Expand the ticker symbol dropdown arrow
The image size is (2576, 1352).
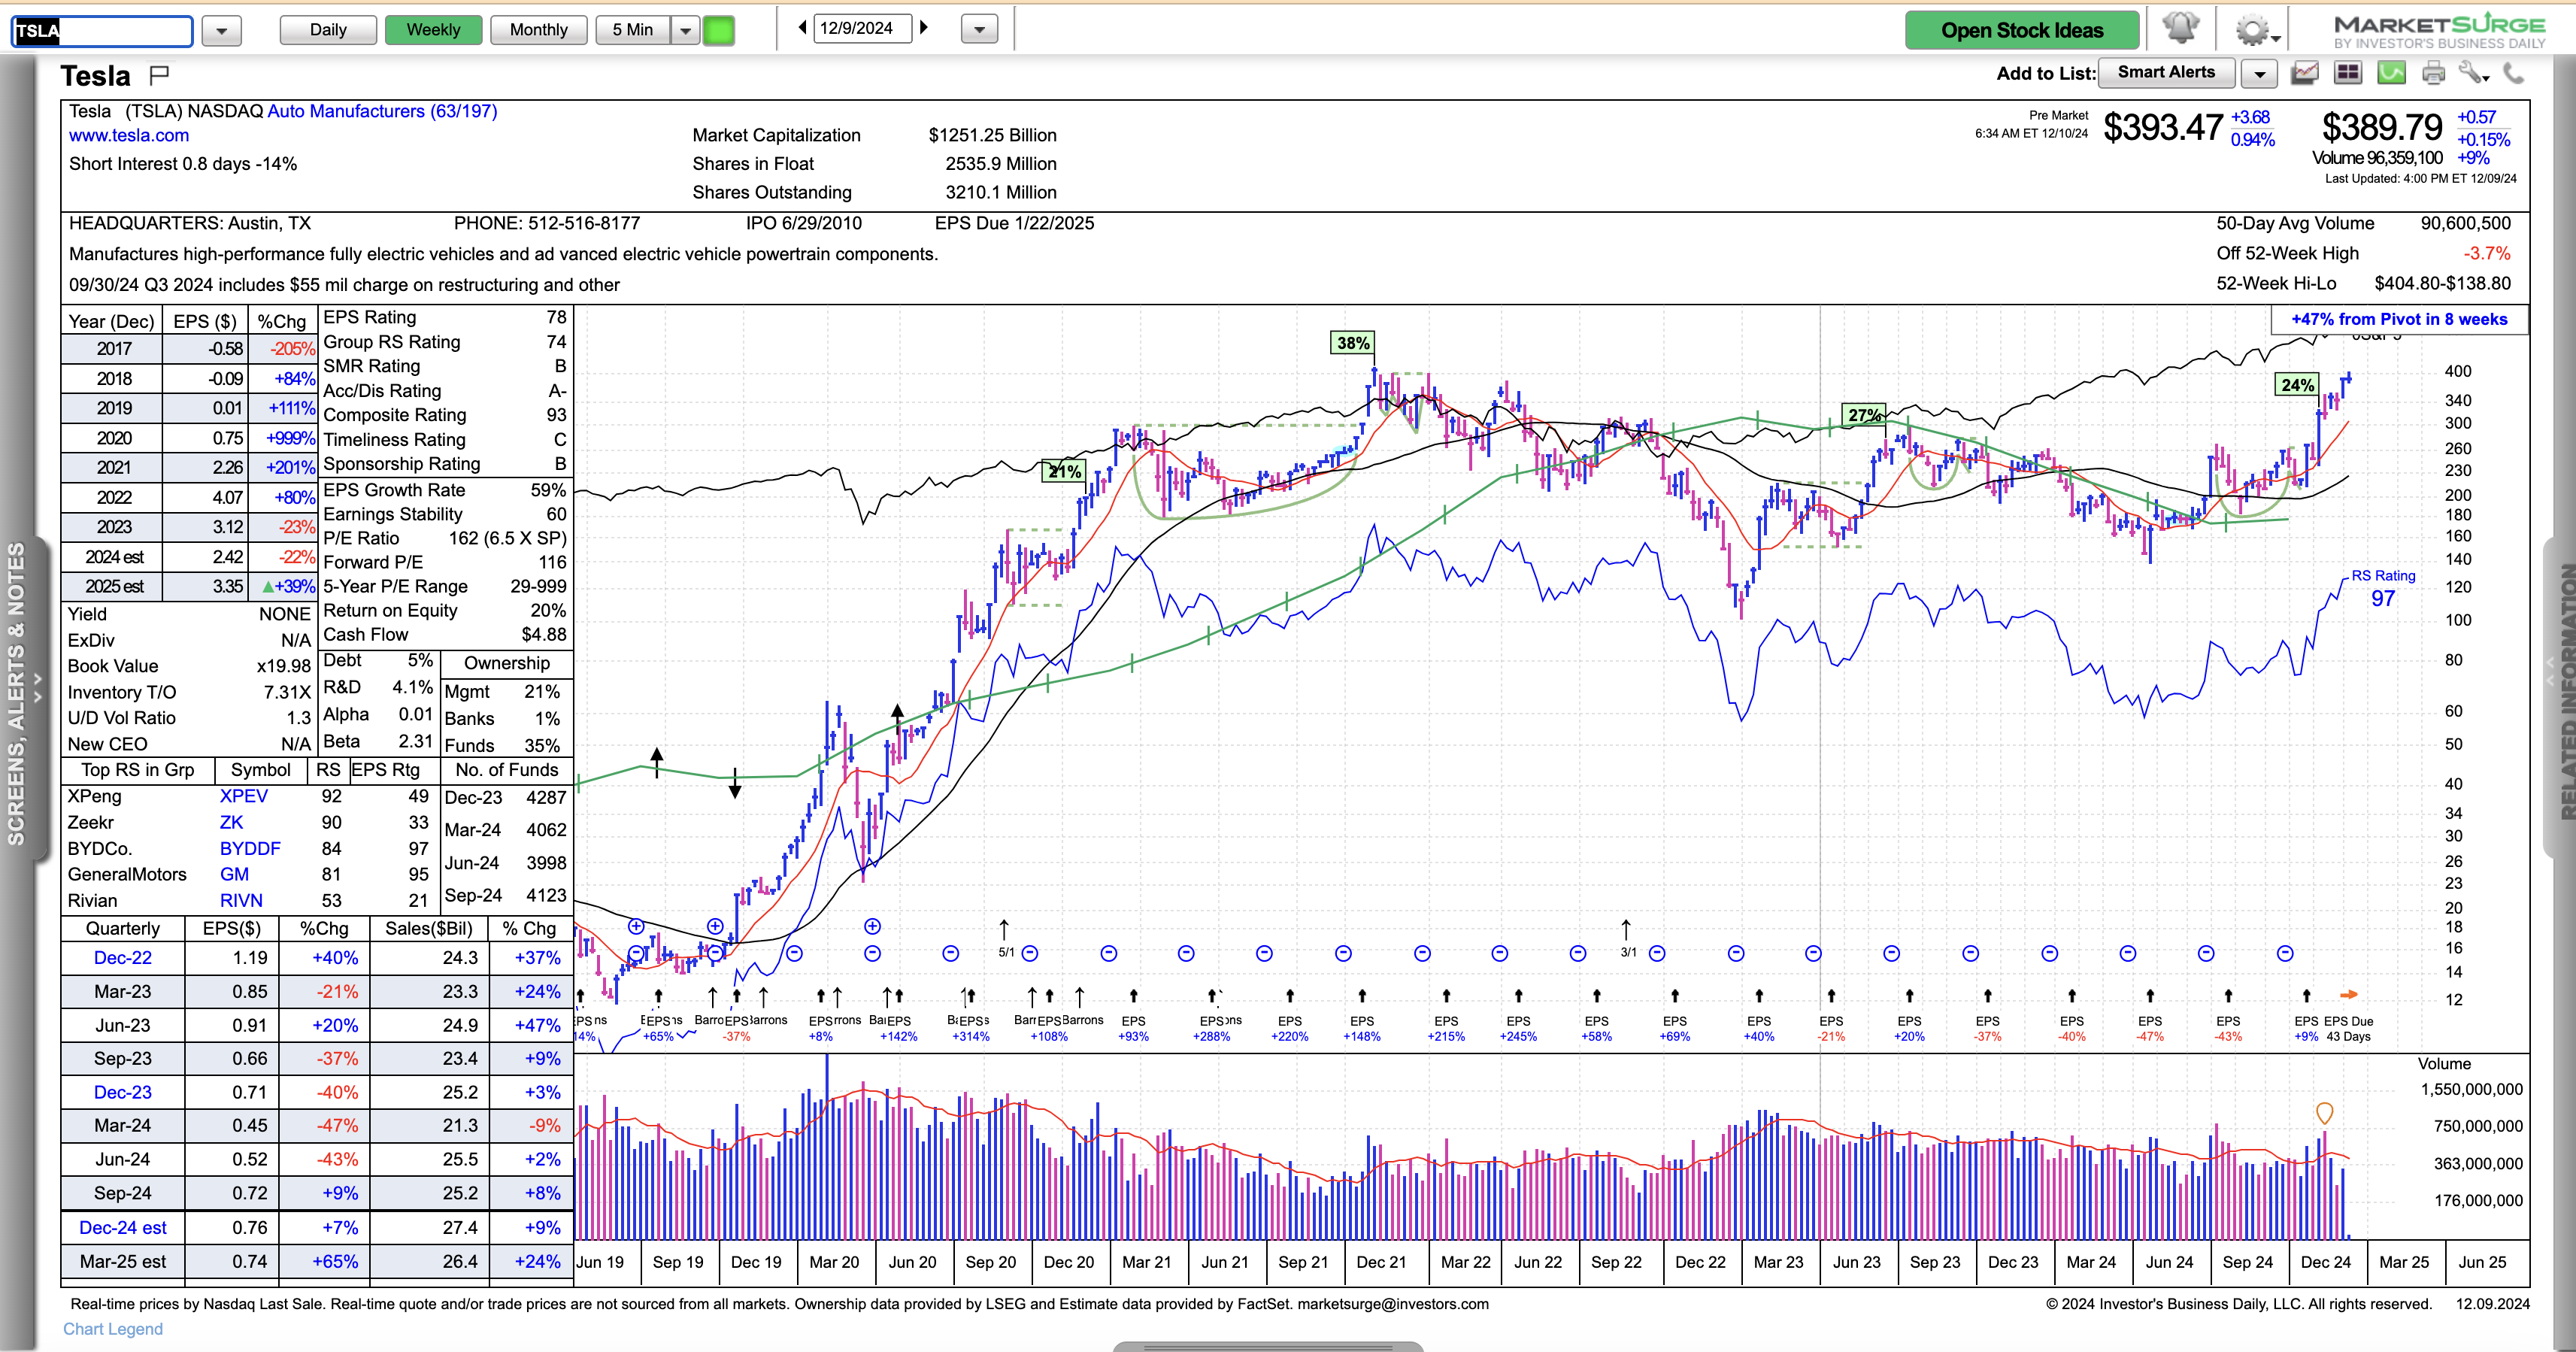[x=221, y=31]
